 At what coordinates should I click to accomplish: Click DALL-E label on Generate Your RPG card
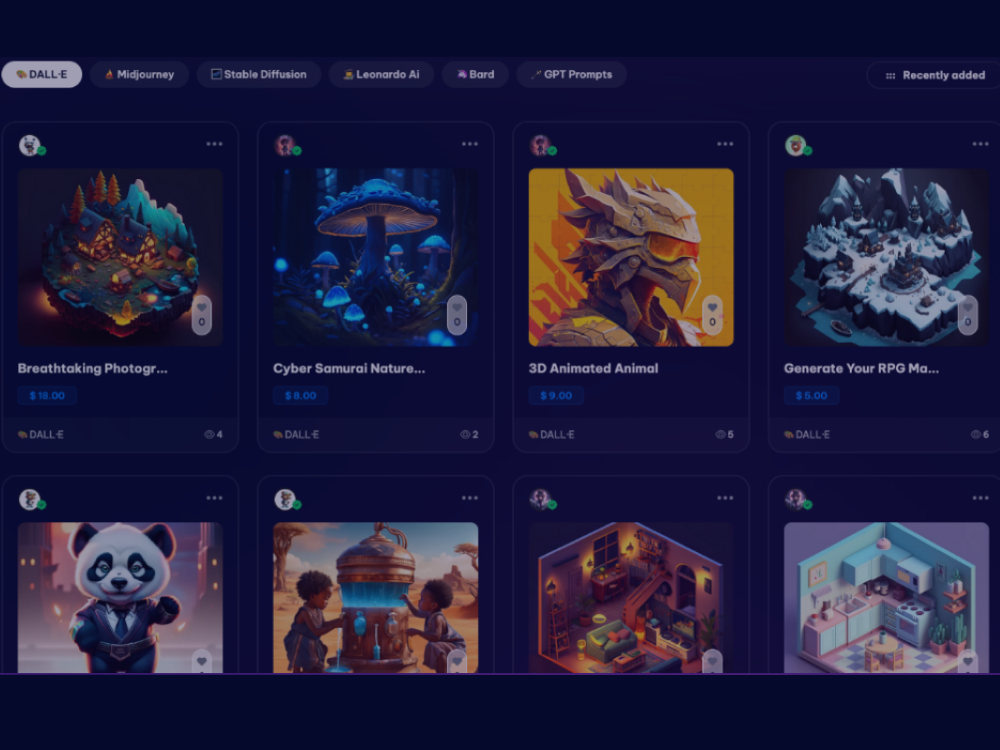807,435
